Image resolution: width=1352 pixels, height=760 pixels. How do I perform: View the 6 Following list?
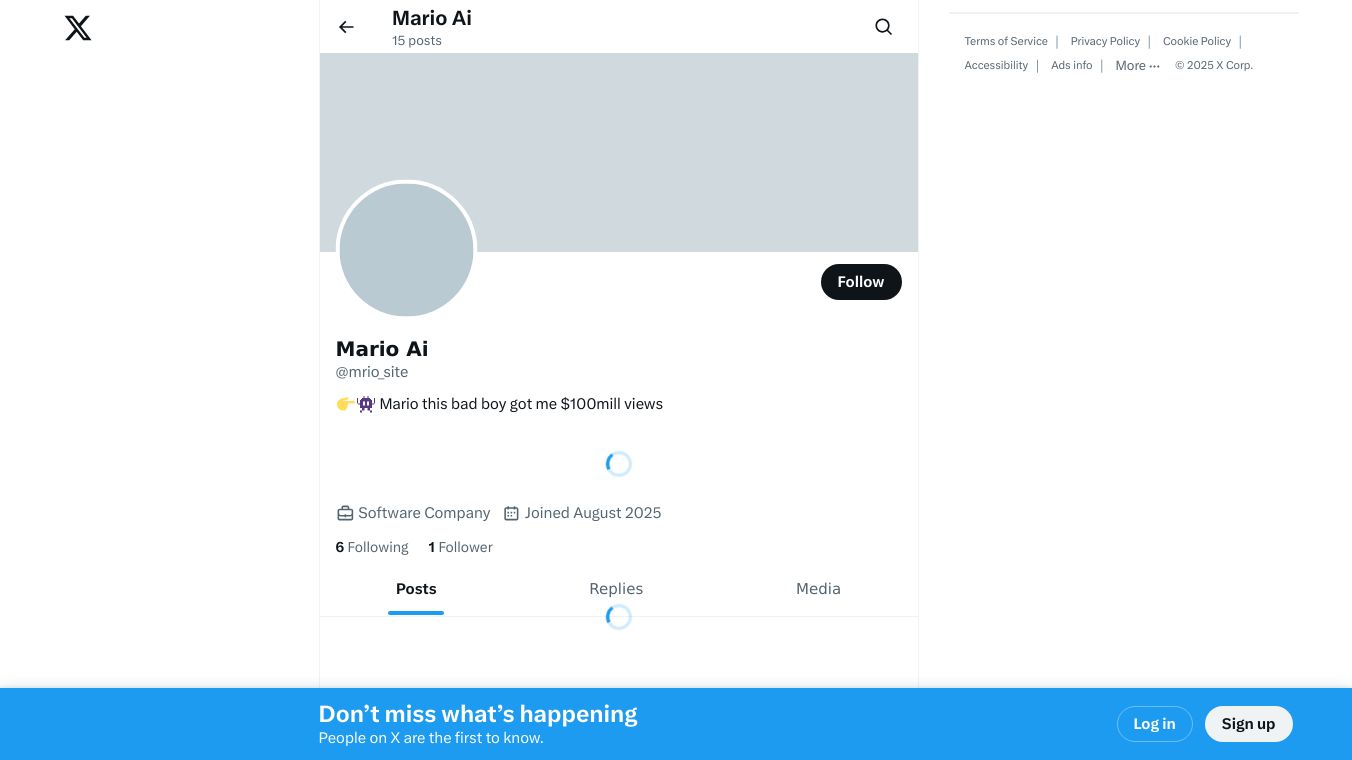coord(372,547)
